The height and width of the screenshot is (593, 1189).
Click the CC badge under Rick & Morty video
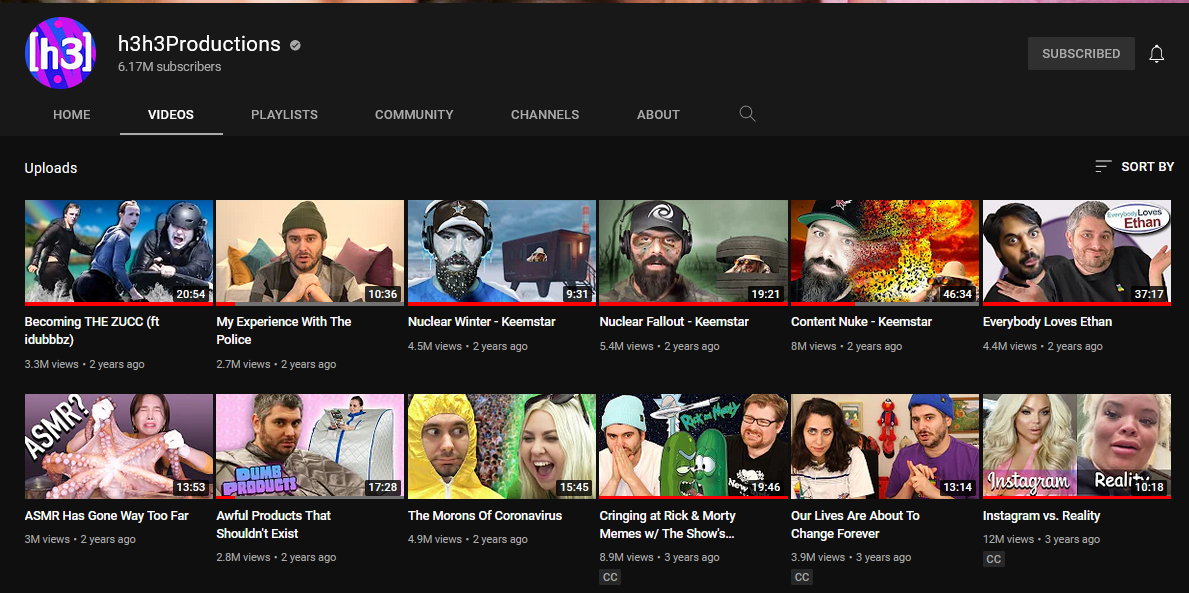(610, 578)
